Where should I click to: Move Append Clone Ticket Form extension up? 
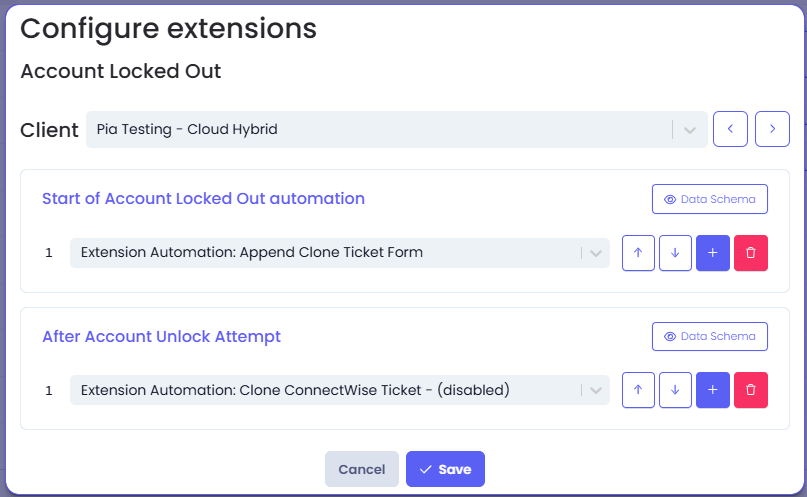coord(638,253)
